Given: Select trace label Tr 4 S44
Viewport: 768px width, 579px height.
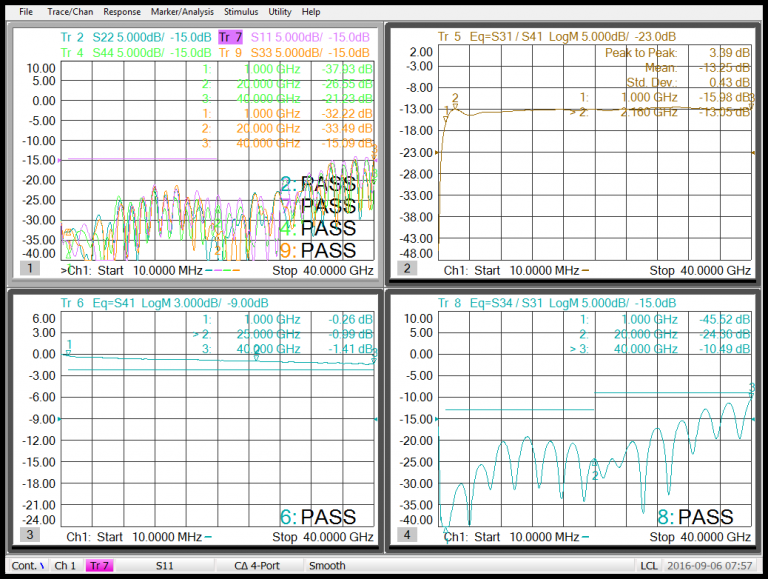Looking at the screenshot, I should pos(136,52).
